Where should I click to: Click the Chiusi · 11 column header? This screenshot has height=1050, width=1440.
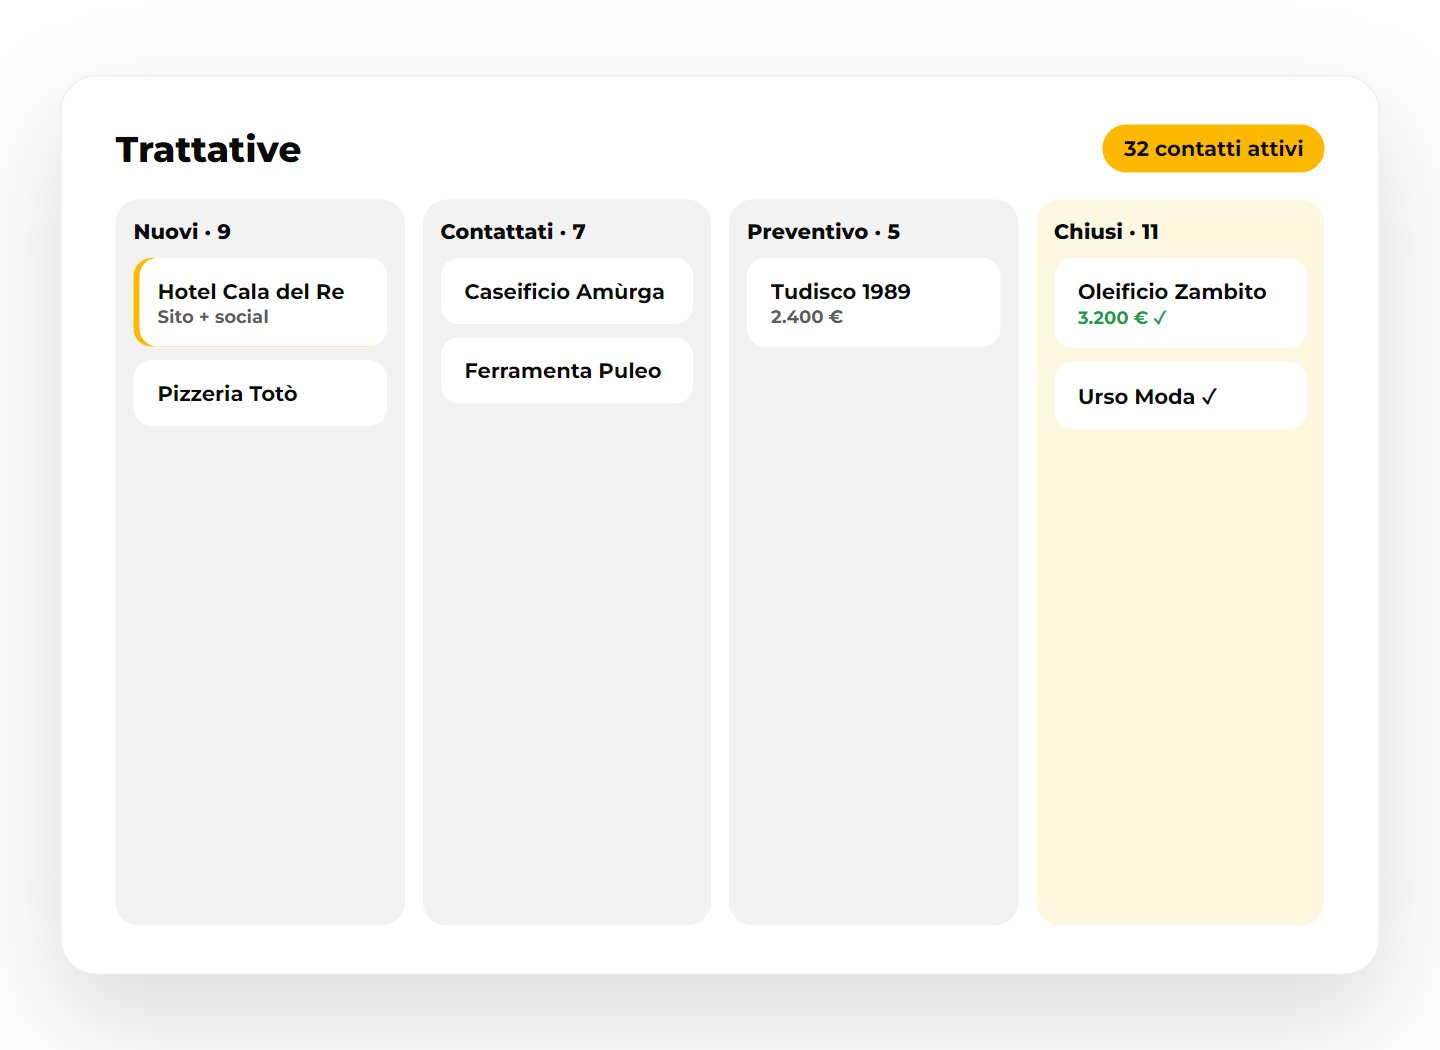[x=1106, y=231]
